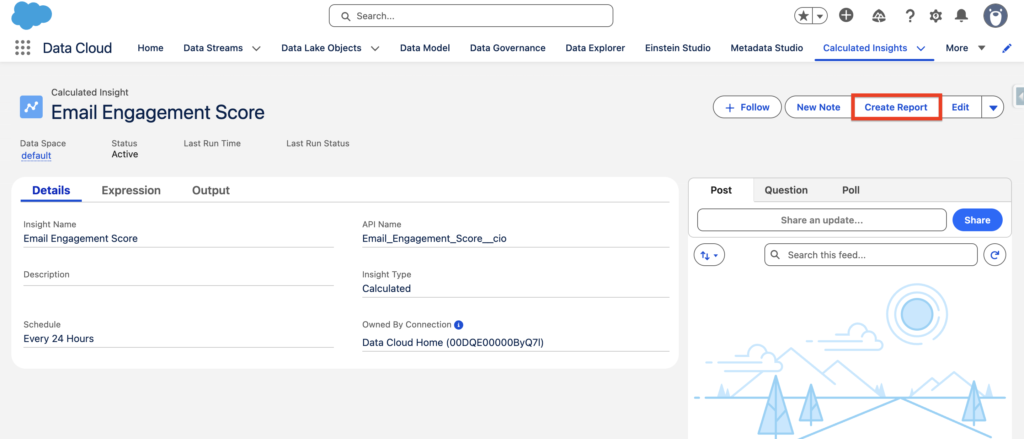The image size is (1024, 439).
Task: Select the Poll tab in feed
Action: 850,190
